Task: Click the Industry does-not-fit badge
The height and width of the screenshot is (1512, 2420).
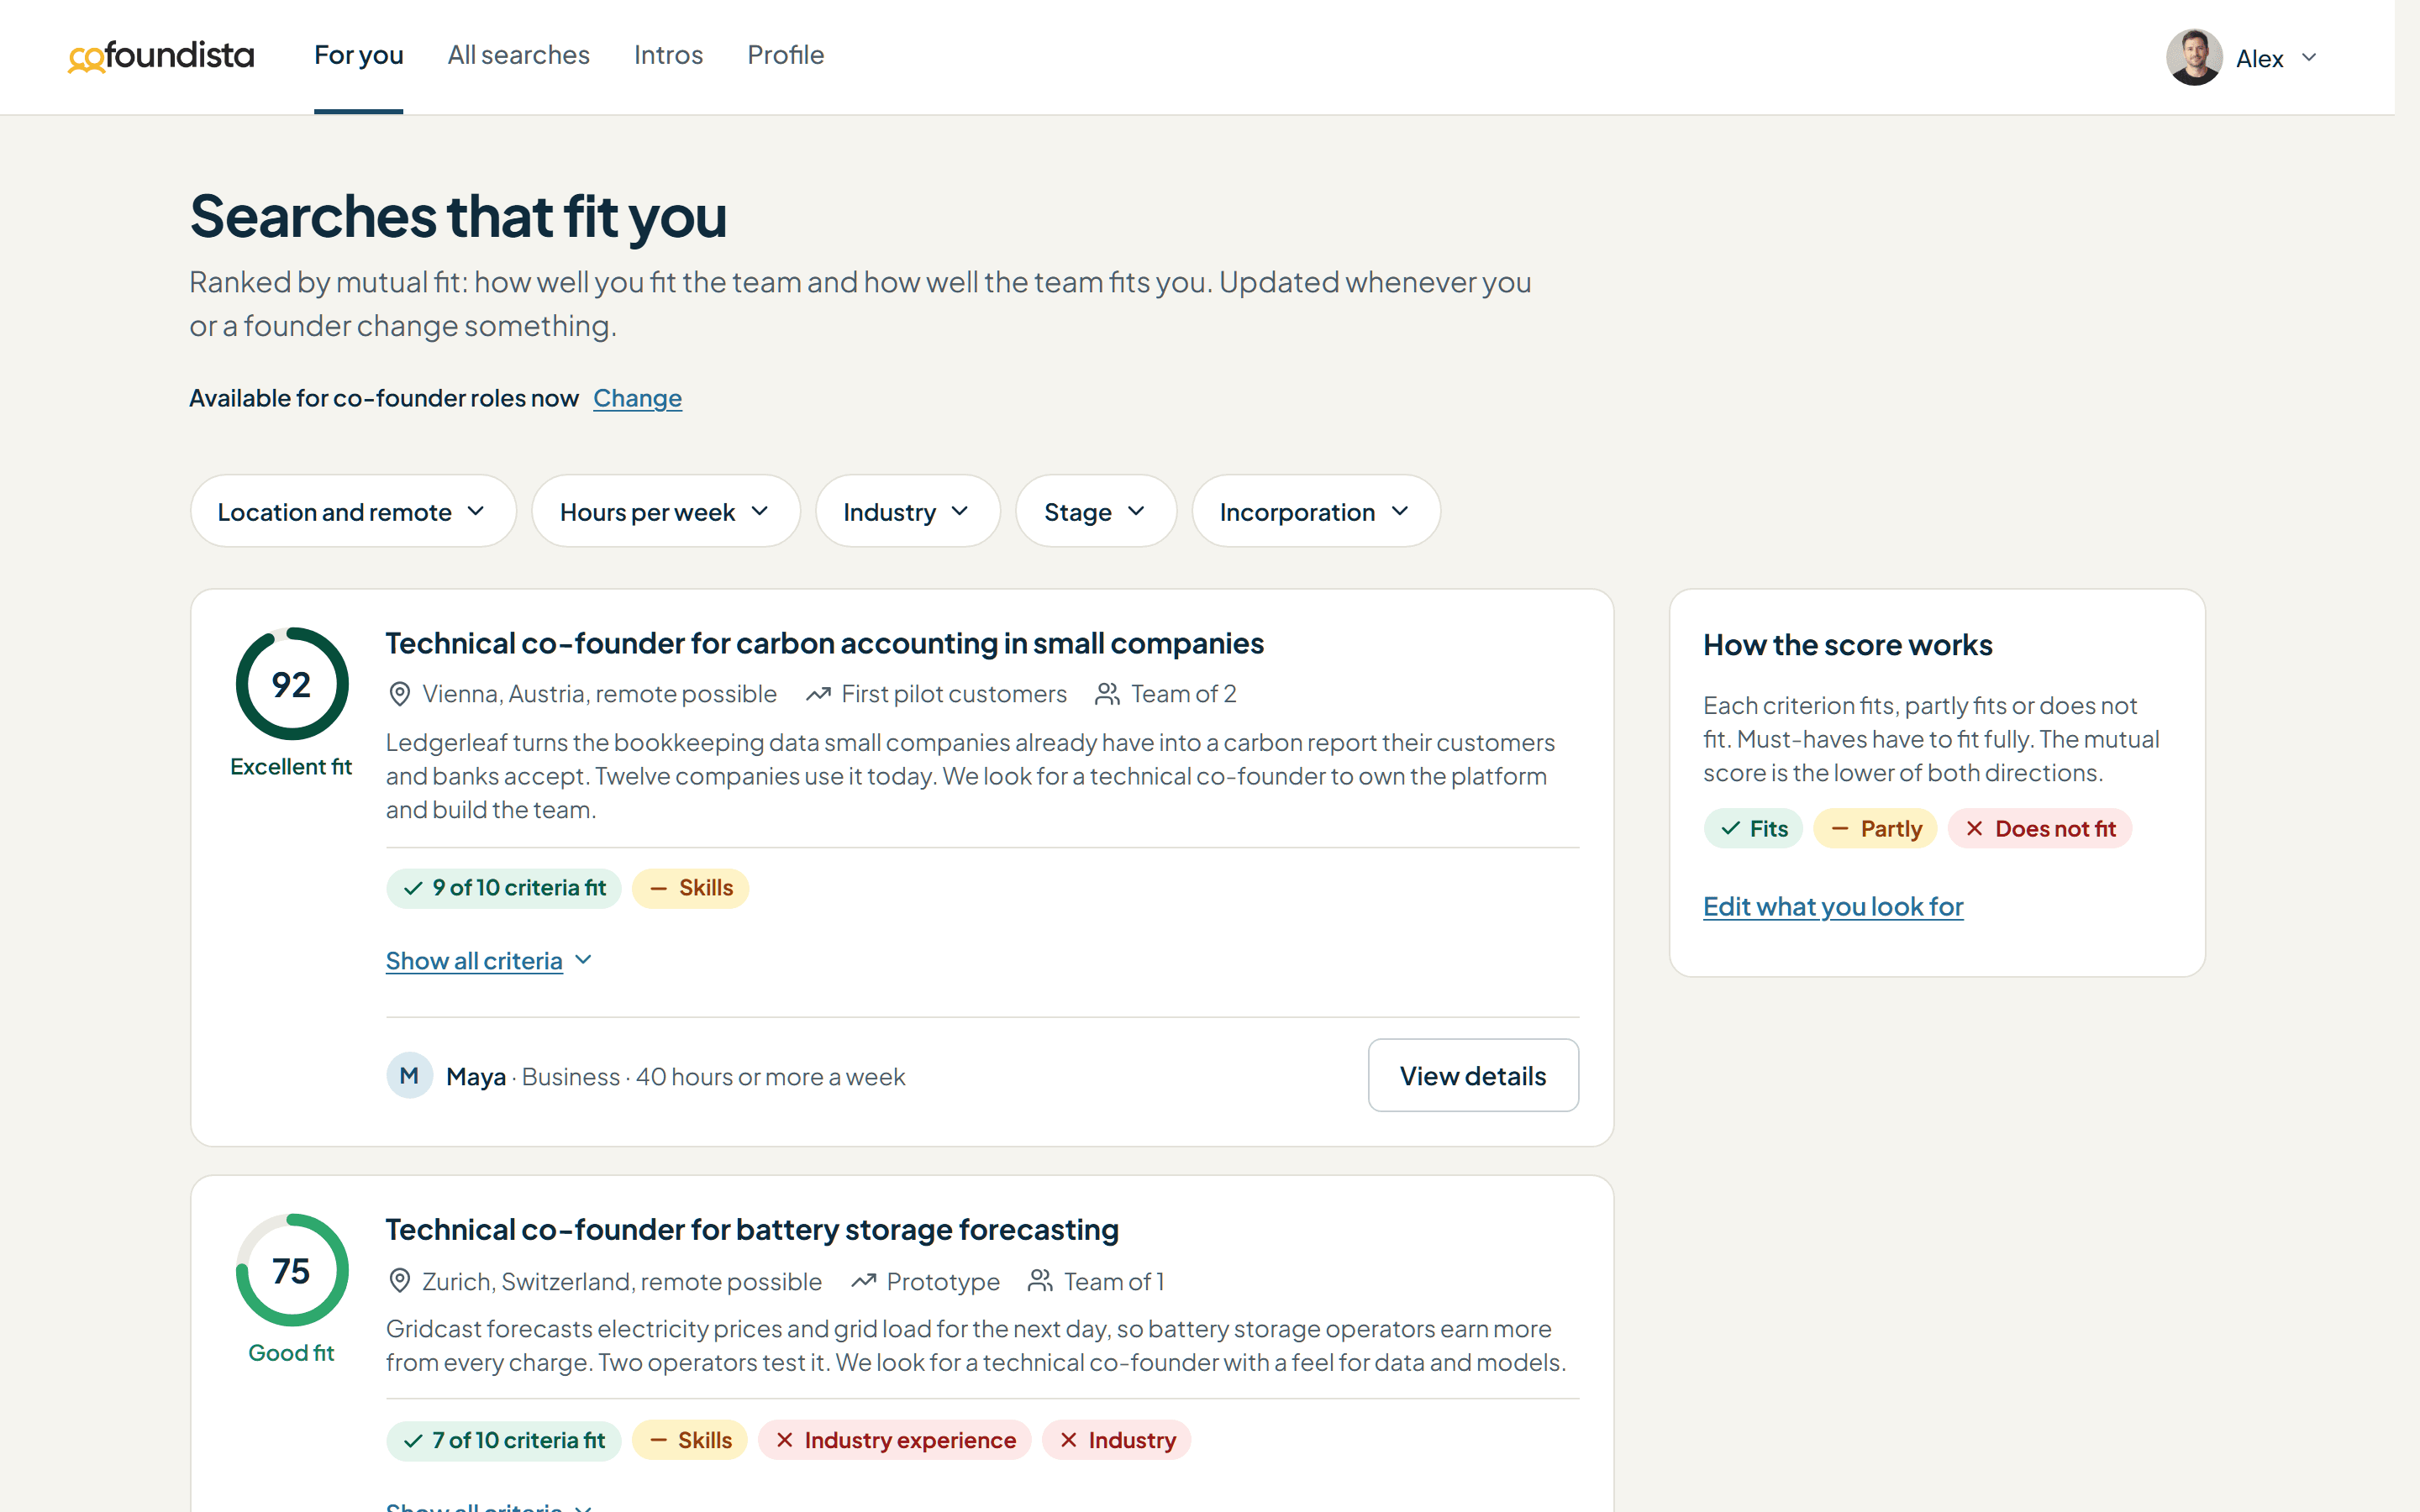Action: pyautogui.click(x=1116, y=1440)
